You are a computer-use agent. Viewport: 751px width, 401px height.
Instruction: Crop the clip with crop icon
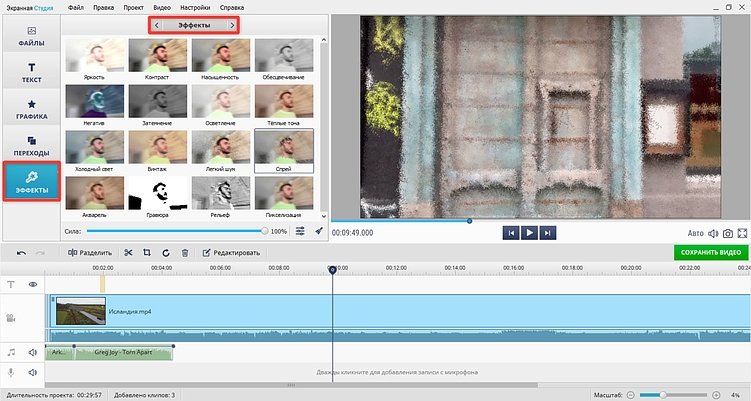click(x=147, y=252)
